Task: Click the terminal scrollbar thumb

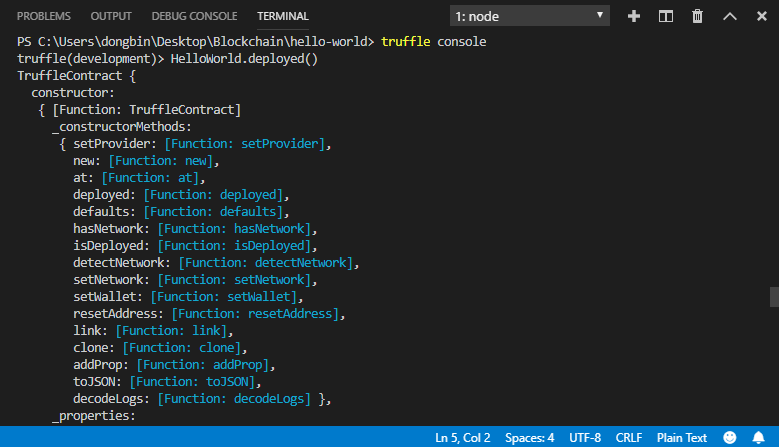Action: pyautogui.click(x=774, y=297)
